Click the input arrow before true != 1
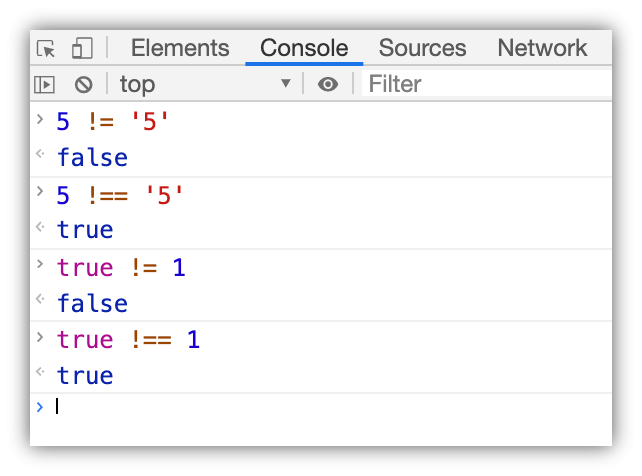The image size is (642, 476). (40, 265)
